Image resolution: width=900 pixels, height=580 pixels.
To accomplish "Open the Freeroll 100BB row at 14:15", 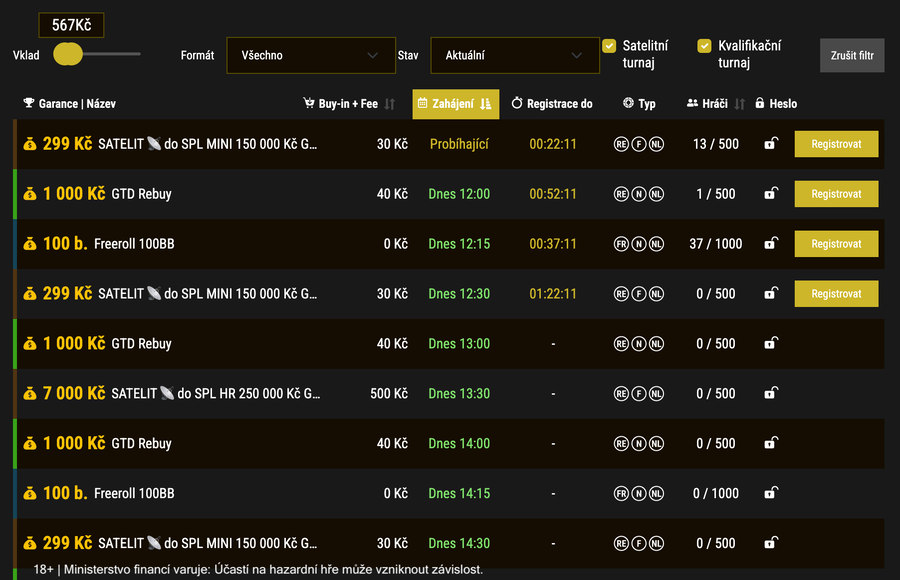I will coord(134,494).
